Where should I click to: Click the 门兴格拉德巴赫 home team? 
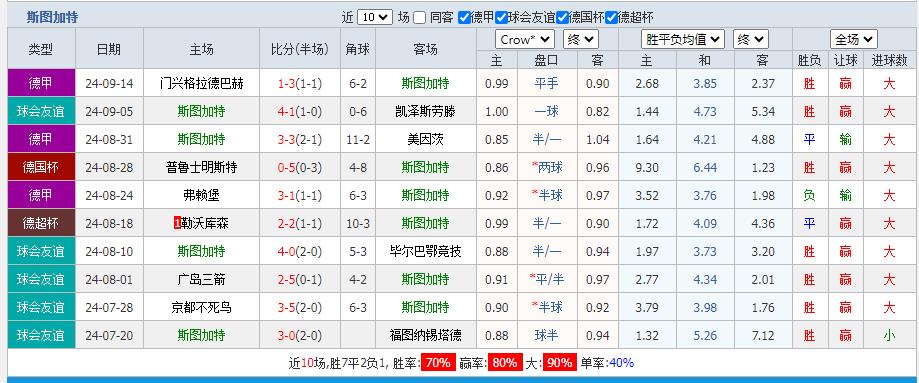pyautogui.click(x=201, y=83)
